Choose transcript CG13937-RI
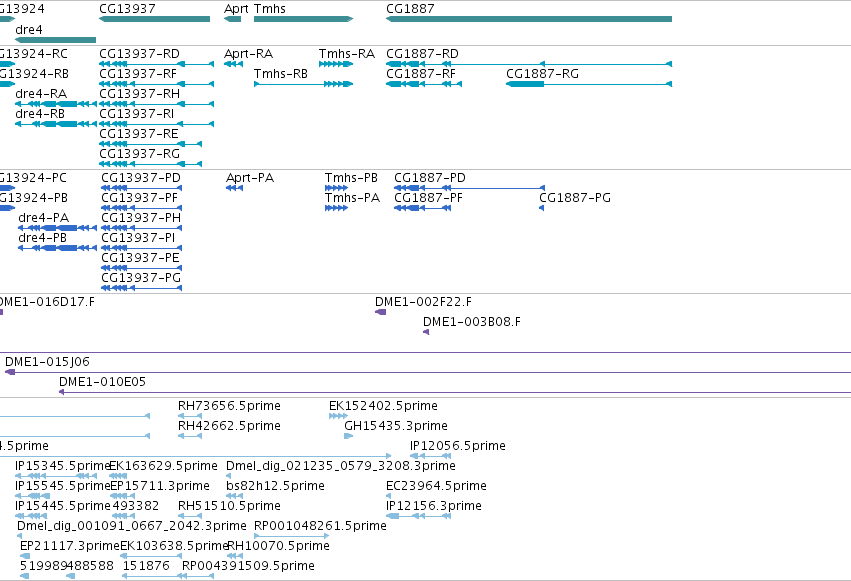 (x=156, y=124)
